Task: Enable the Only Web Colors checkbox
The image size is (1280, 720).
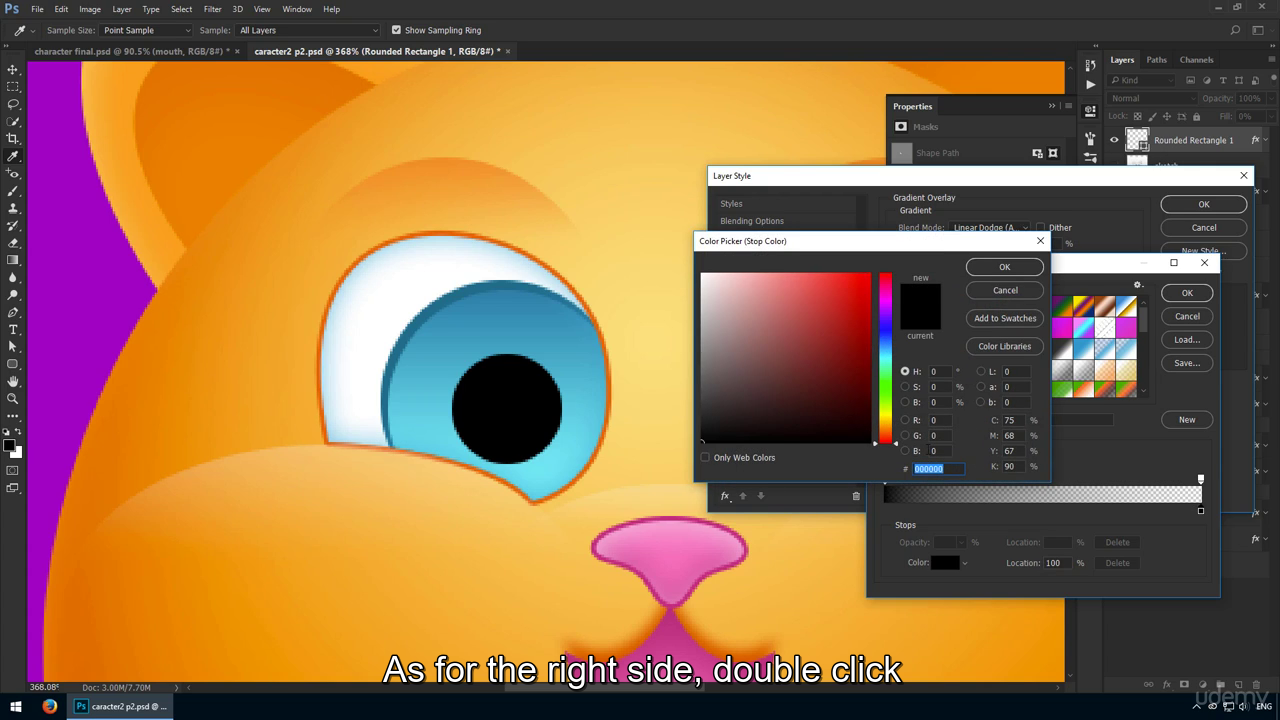Action: point(705,458)
